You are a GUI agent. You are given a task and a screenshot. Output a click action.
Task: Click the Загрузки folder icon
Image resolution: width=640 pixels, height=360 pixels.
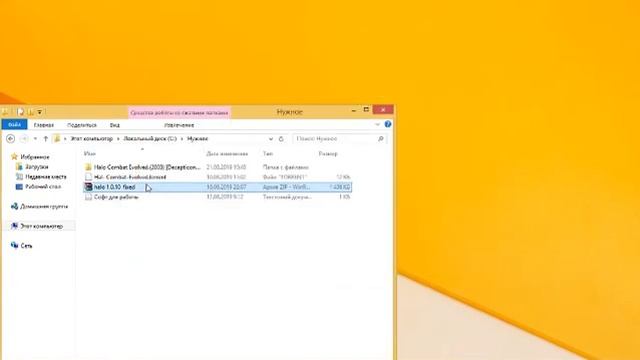[19, 167]
